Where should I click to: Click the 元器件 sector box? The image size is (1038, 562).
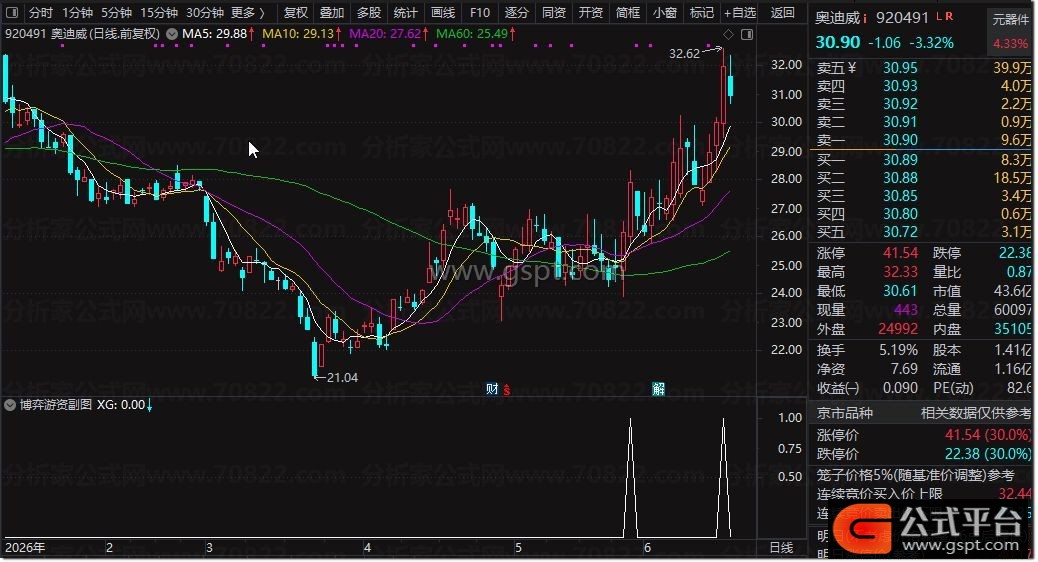[x=1010, y=20]
